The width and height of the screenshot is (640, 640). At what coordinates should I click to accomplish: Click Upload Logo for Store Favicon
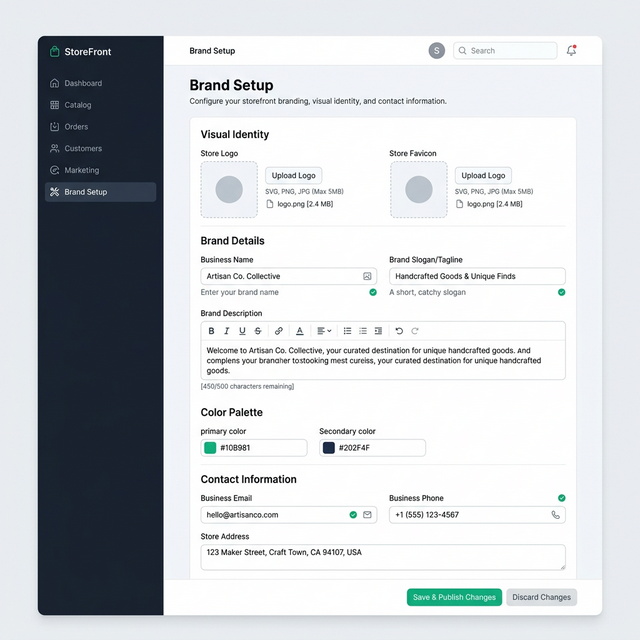[483, 175]
